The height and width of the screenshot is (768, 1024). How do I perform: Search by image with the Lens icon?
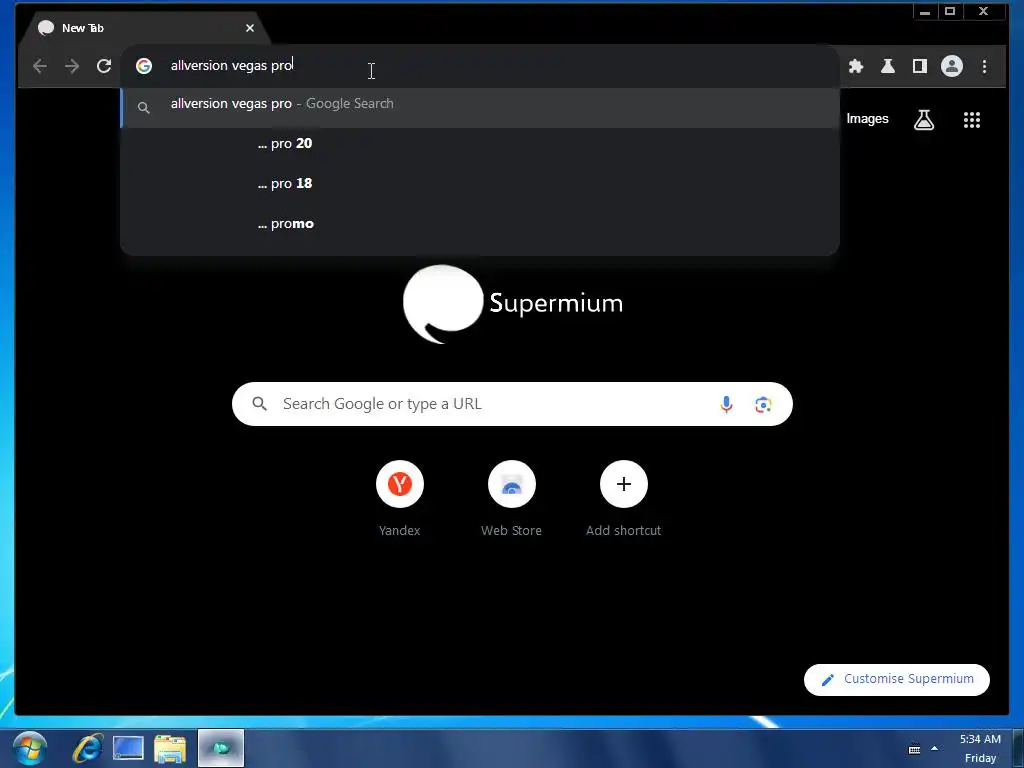(x=763, y=404)
